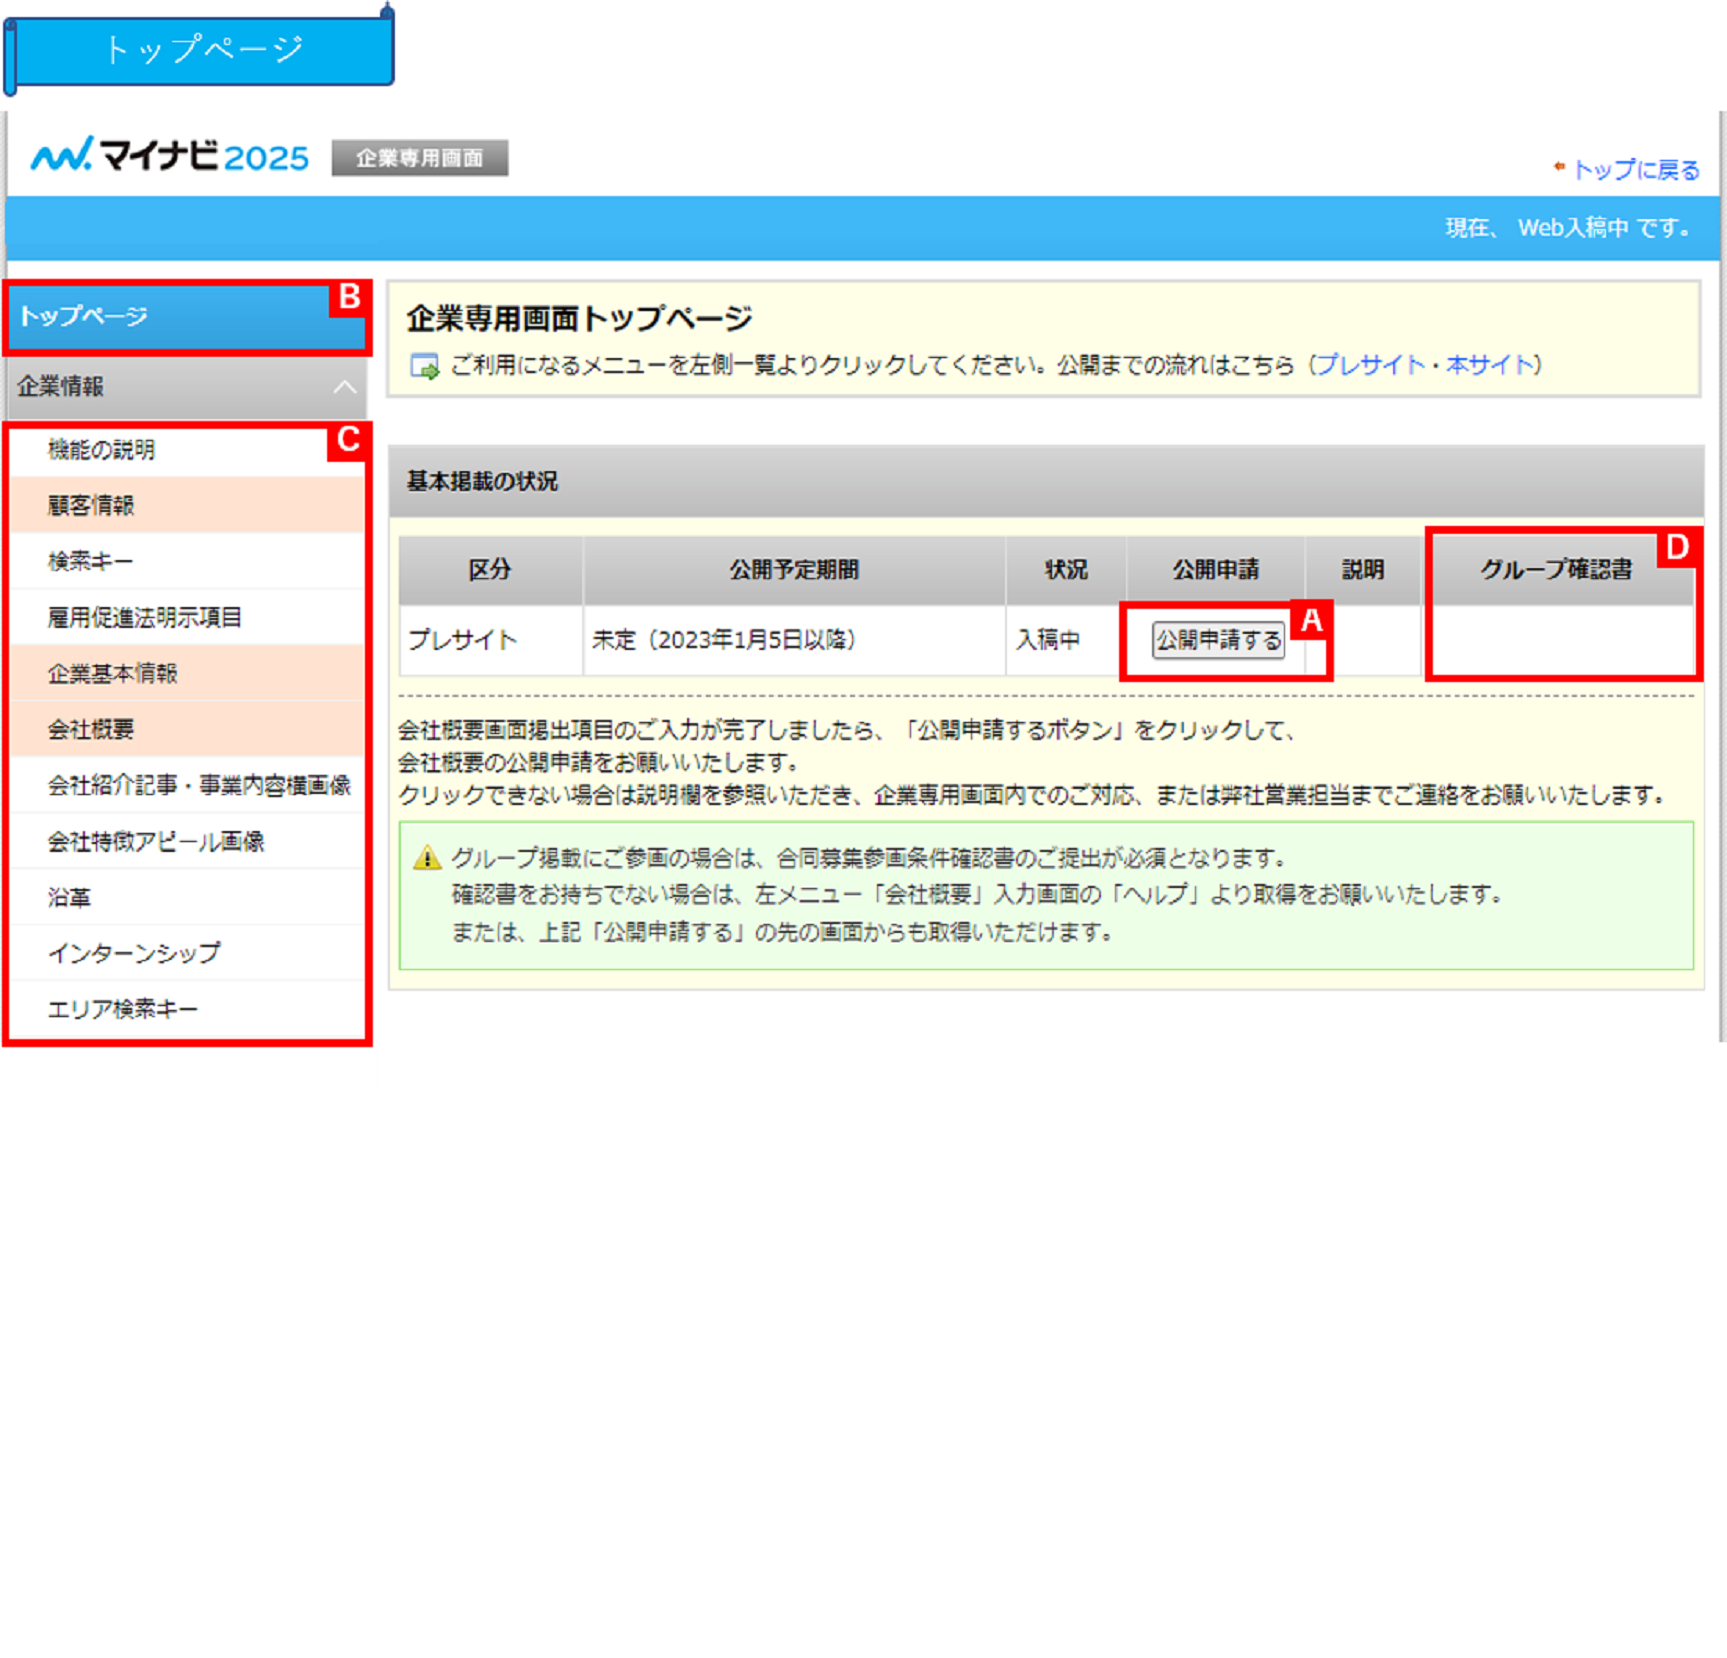Open 検索キー menu item
The image size is (1727, 1658).
point(187,562)
